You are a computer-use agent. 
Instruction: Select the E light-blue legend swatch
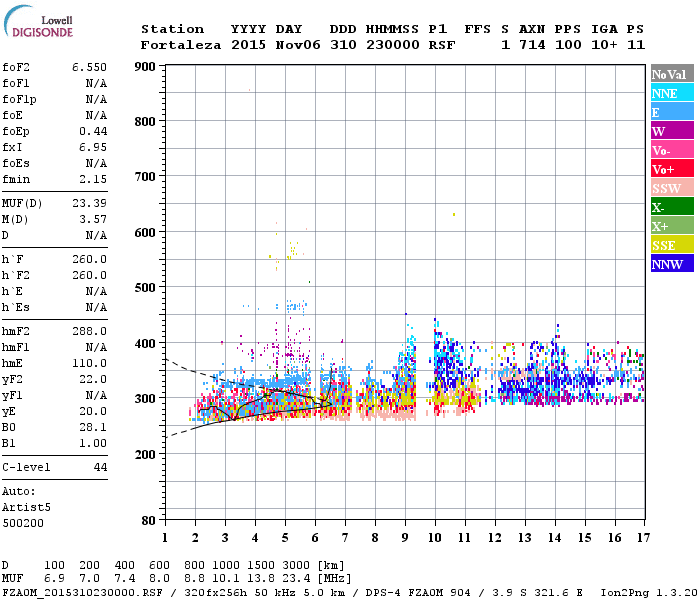[672, 112]
